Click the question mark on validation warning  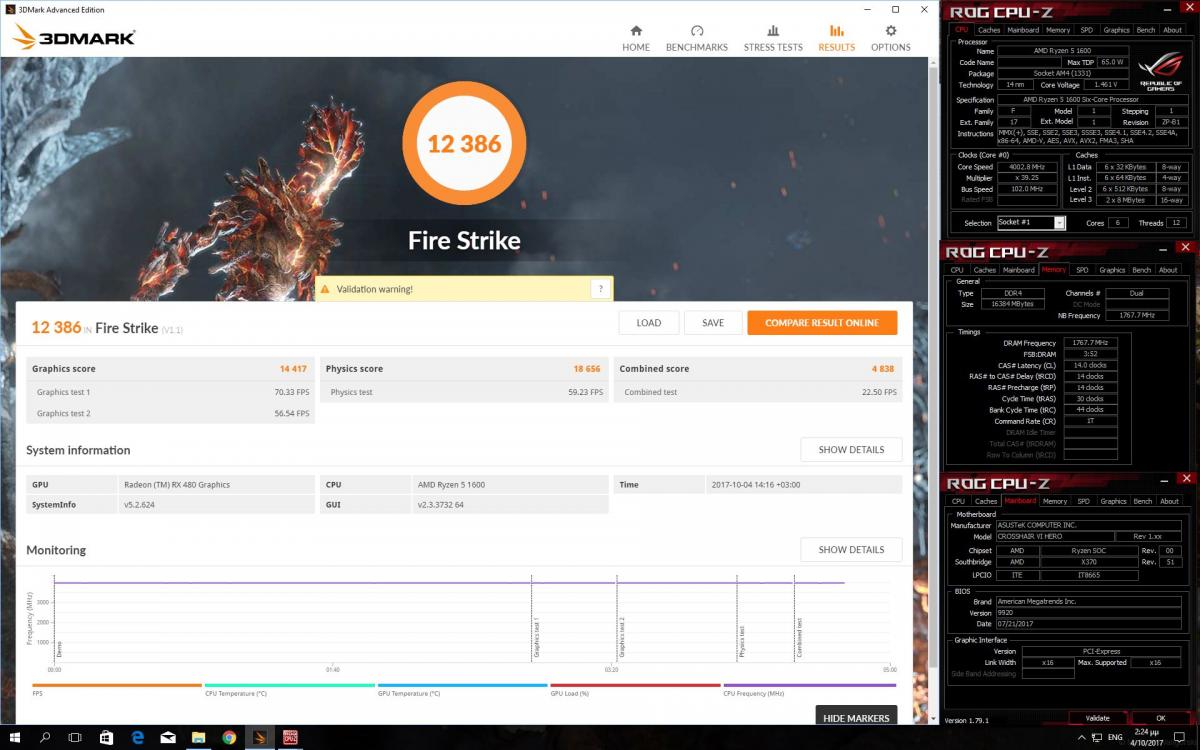pyautogui.click(x=600, y=289)
